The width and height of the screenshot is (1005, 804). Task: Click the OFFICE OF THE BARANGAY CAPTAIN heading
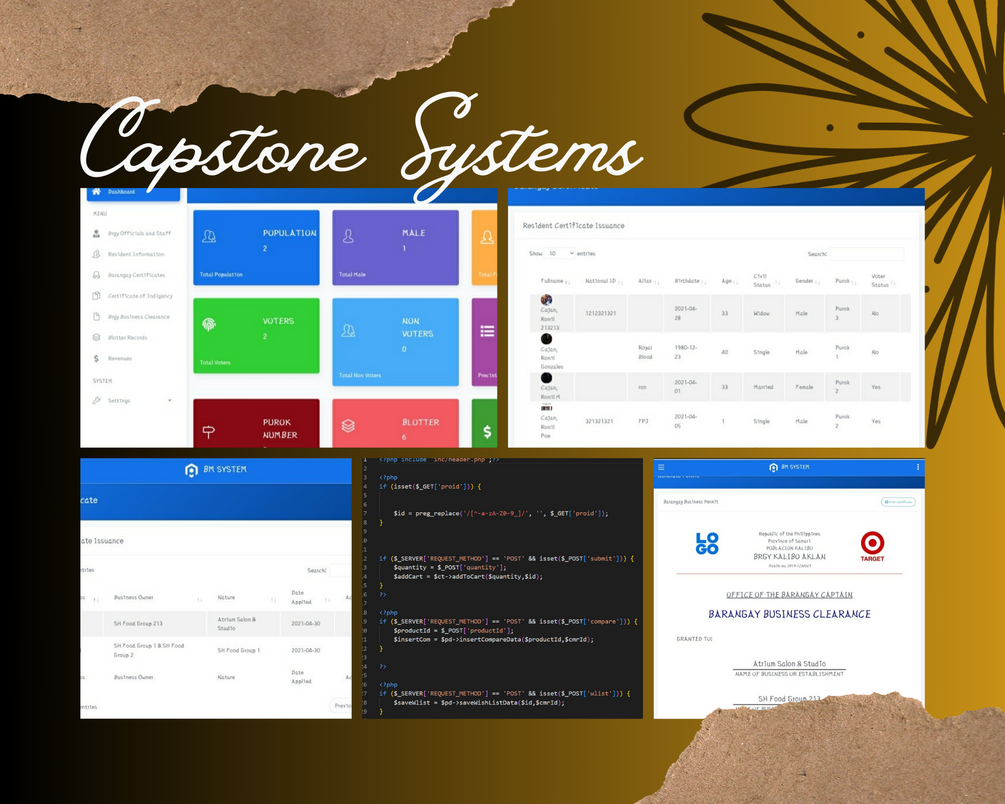pos(789,595)
